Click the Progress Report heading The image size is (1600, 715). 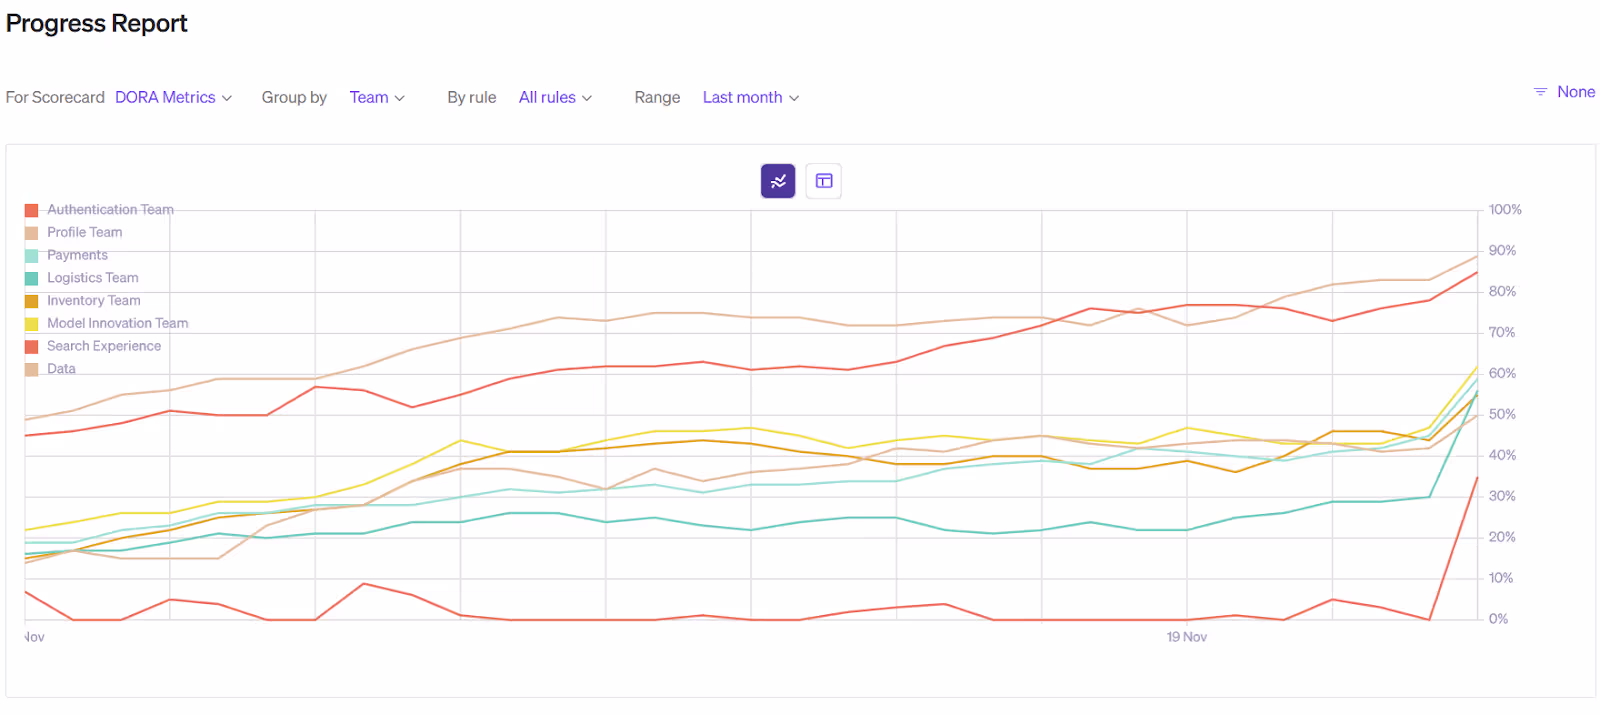click(x=97, y=23)
